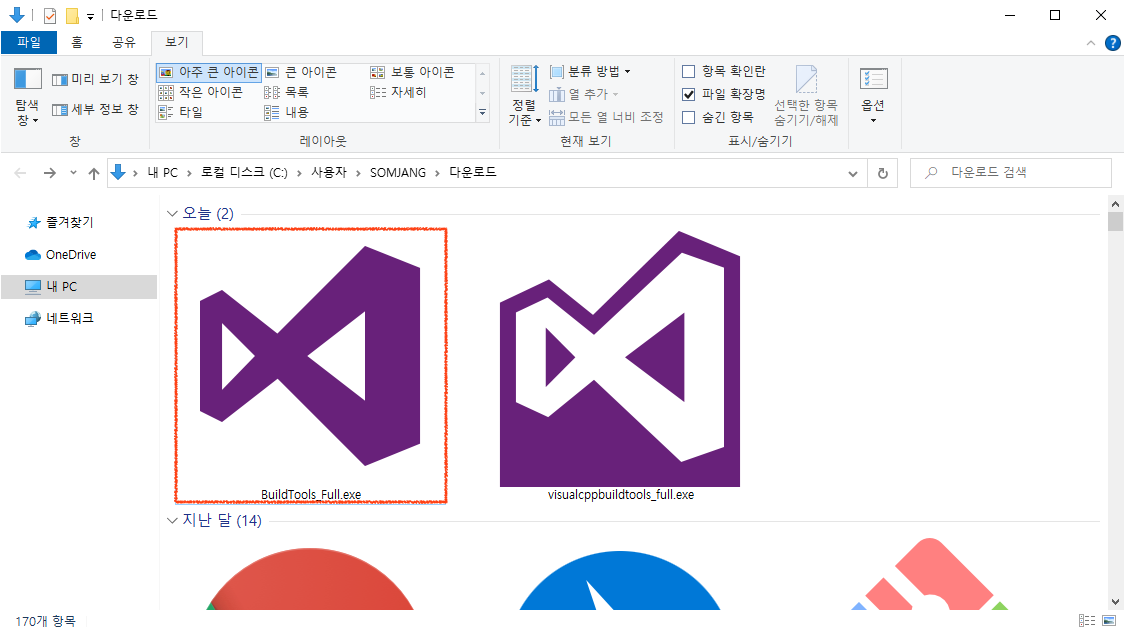The image size is (1125, 634).
Task: Click the back navigation arrow
Action: click(x=20, y=173)
